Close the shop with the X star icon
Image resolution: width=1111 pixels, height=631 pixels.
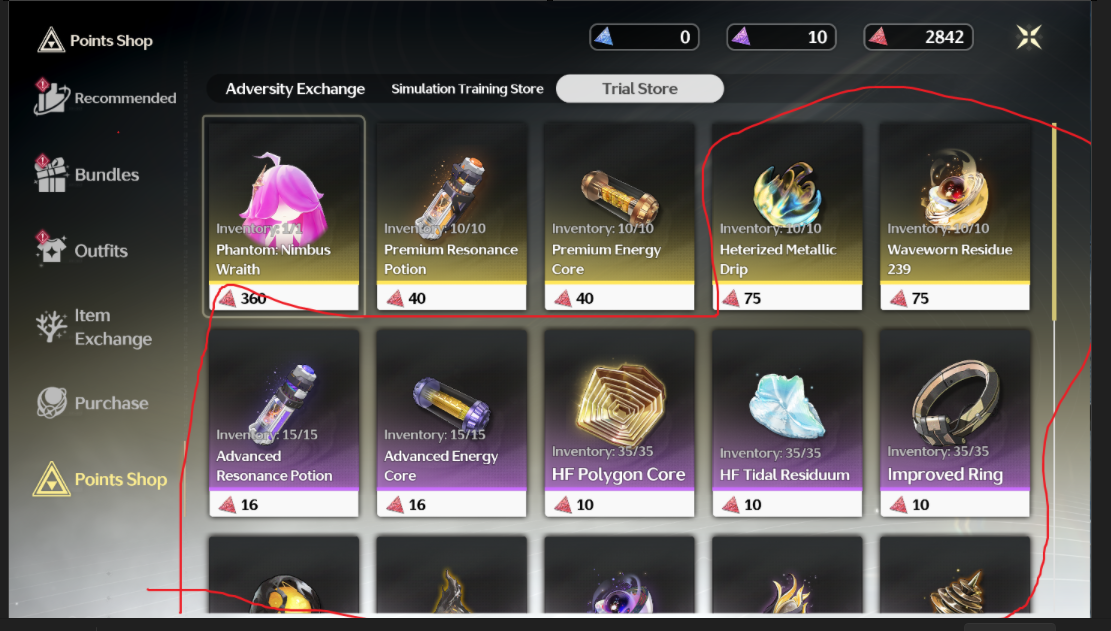[x=1028, y=37]
